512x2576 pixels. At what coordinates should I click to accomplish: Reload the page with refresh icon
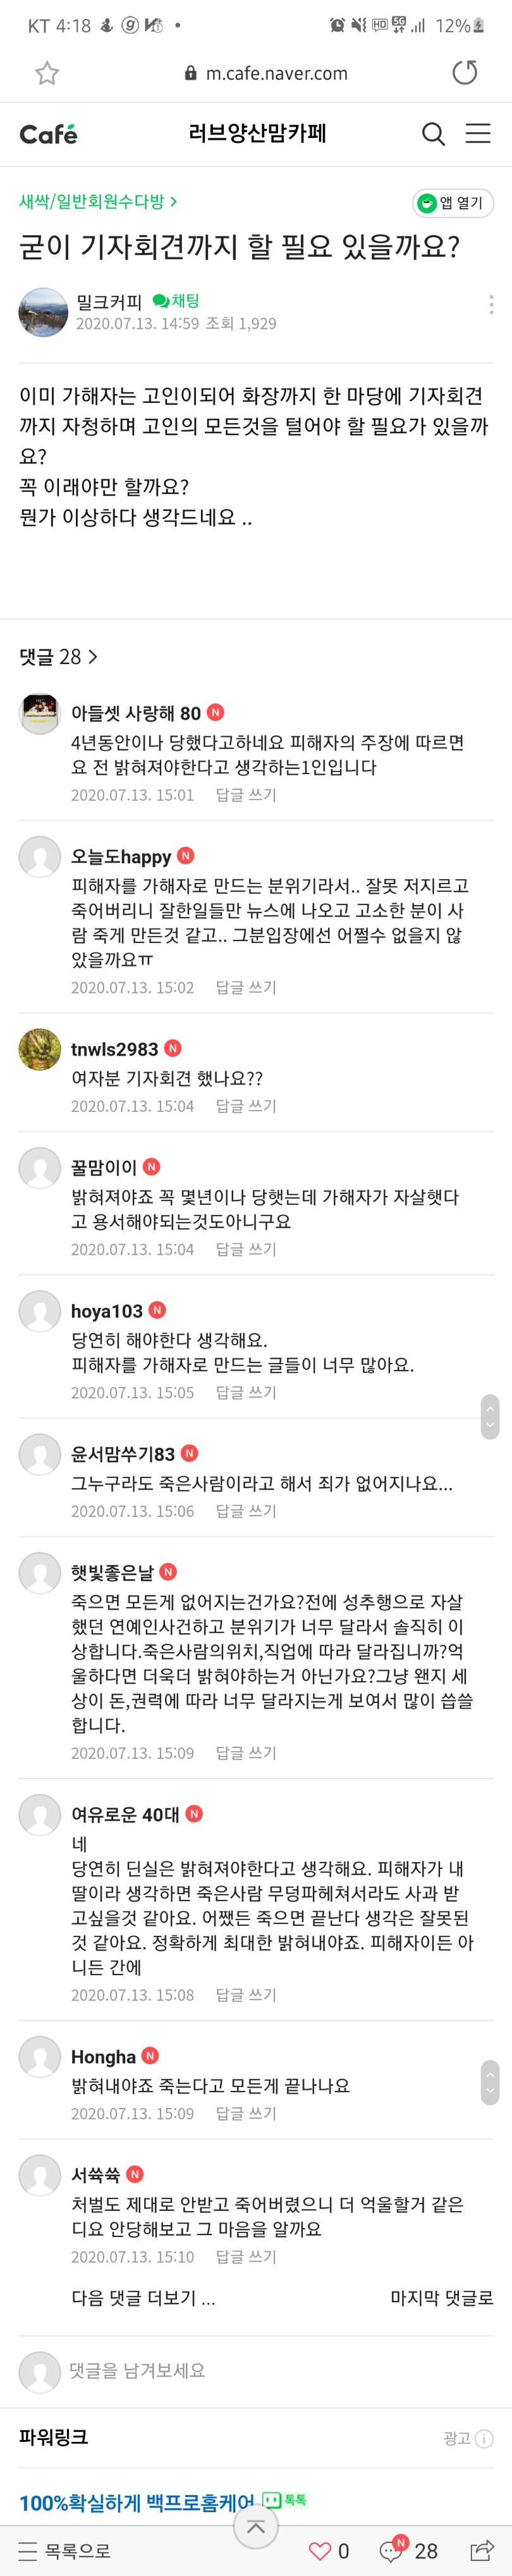(465, 73)
